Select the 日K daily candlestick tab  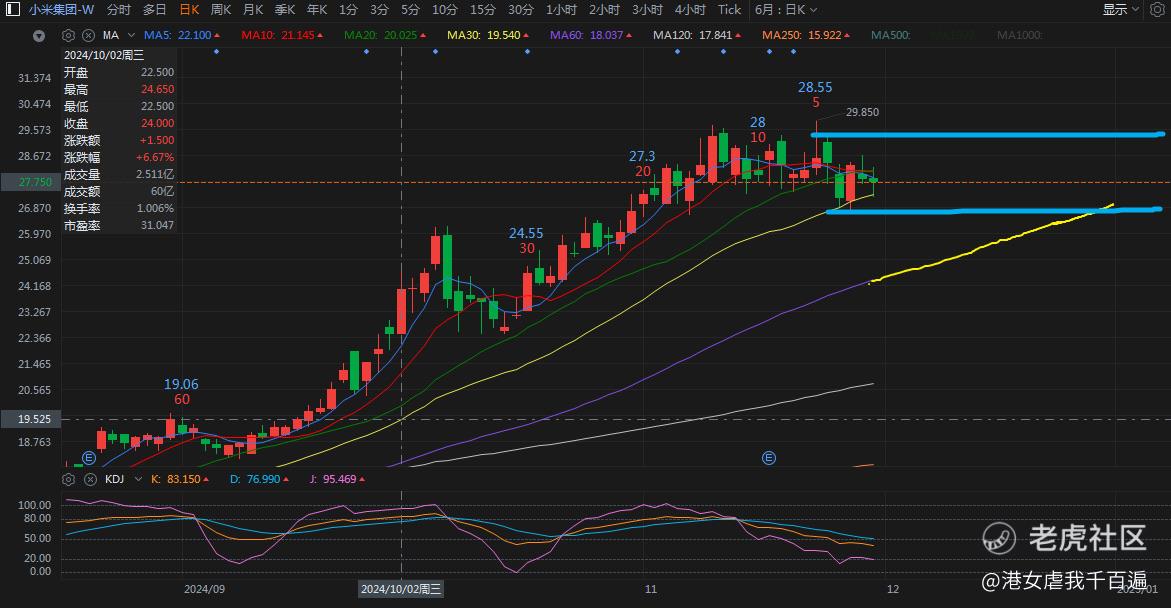tap(190, 10)
